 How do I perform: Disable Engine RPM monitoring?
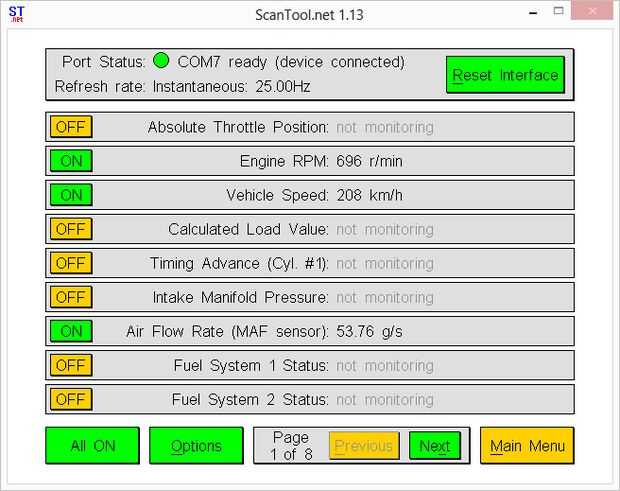[71, 161]
